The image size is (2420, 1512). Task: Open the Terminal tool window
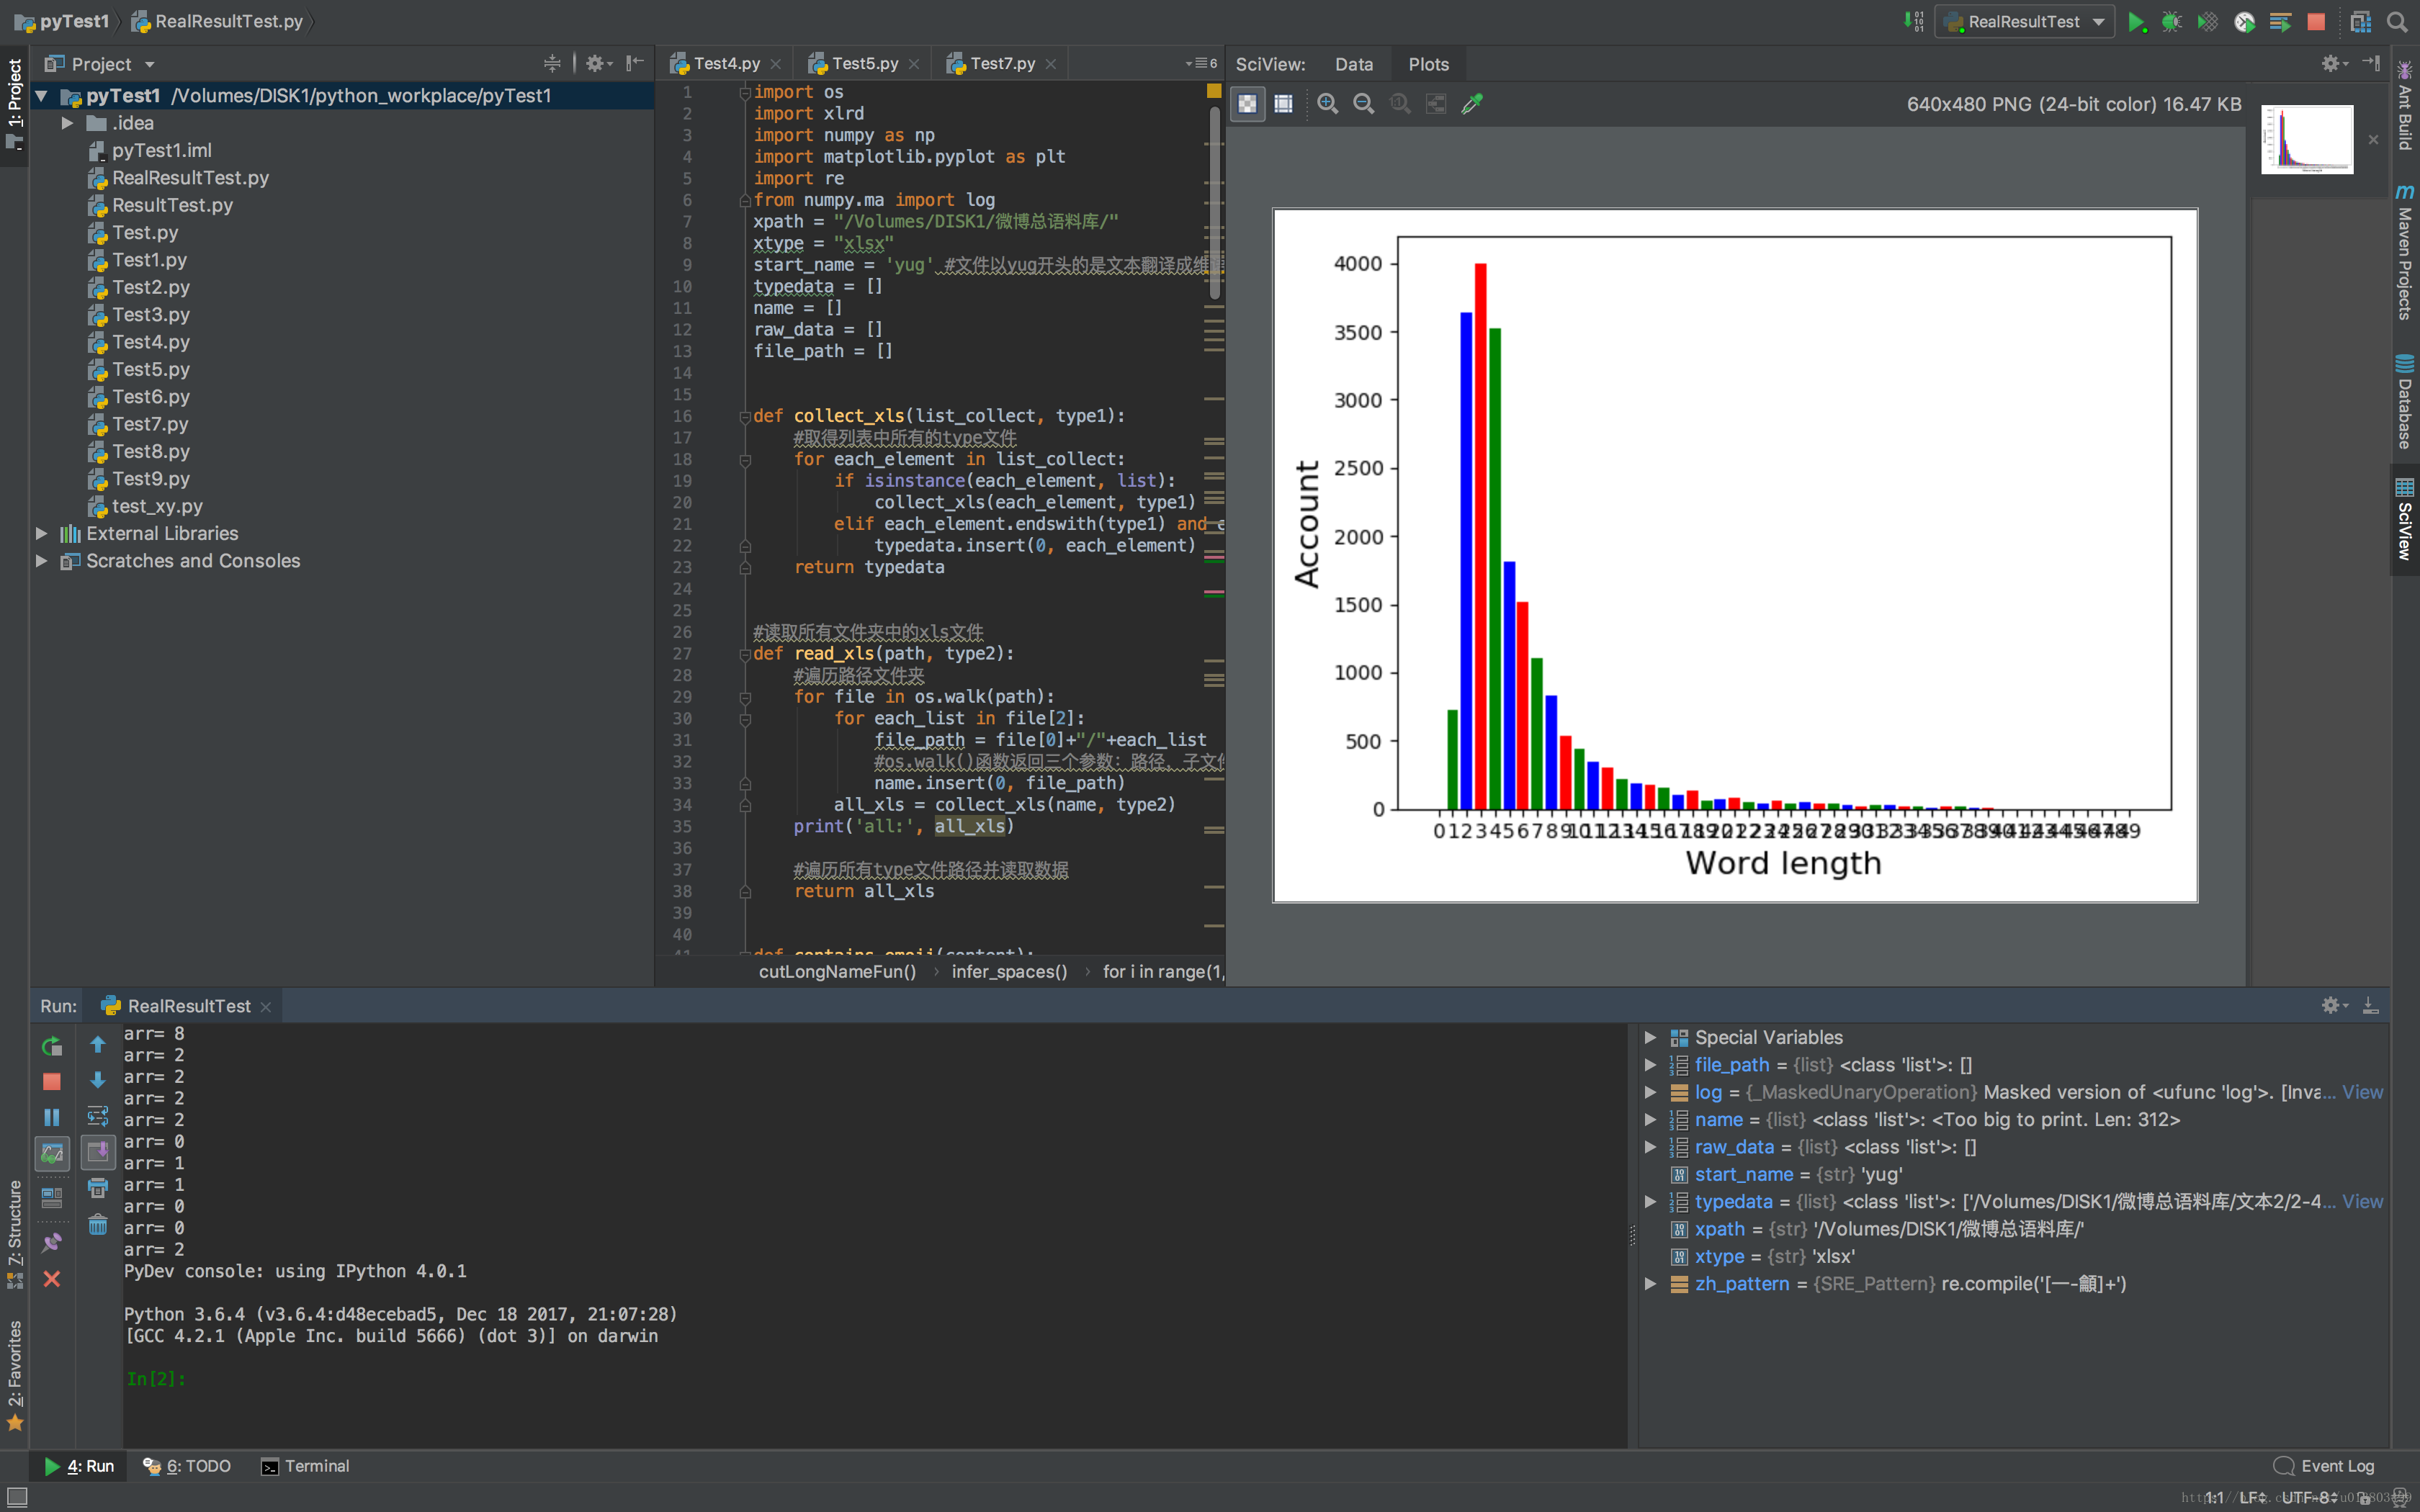305,1466
